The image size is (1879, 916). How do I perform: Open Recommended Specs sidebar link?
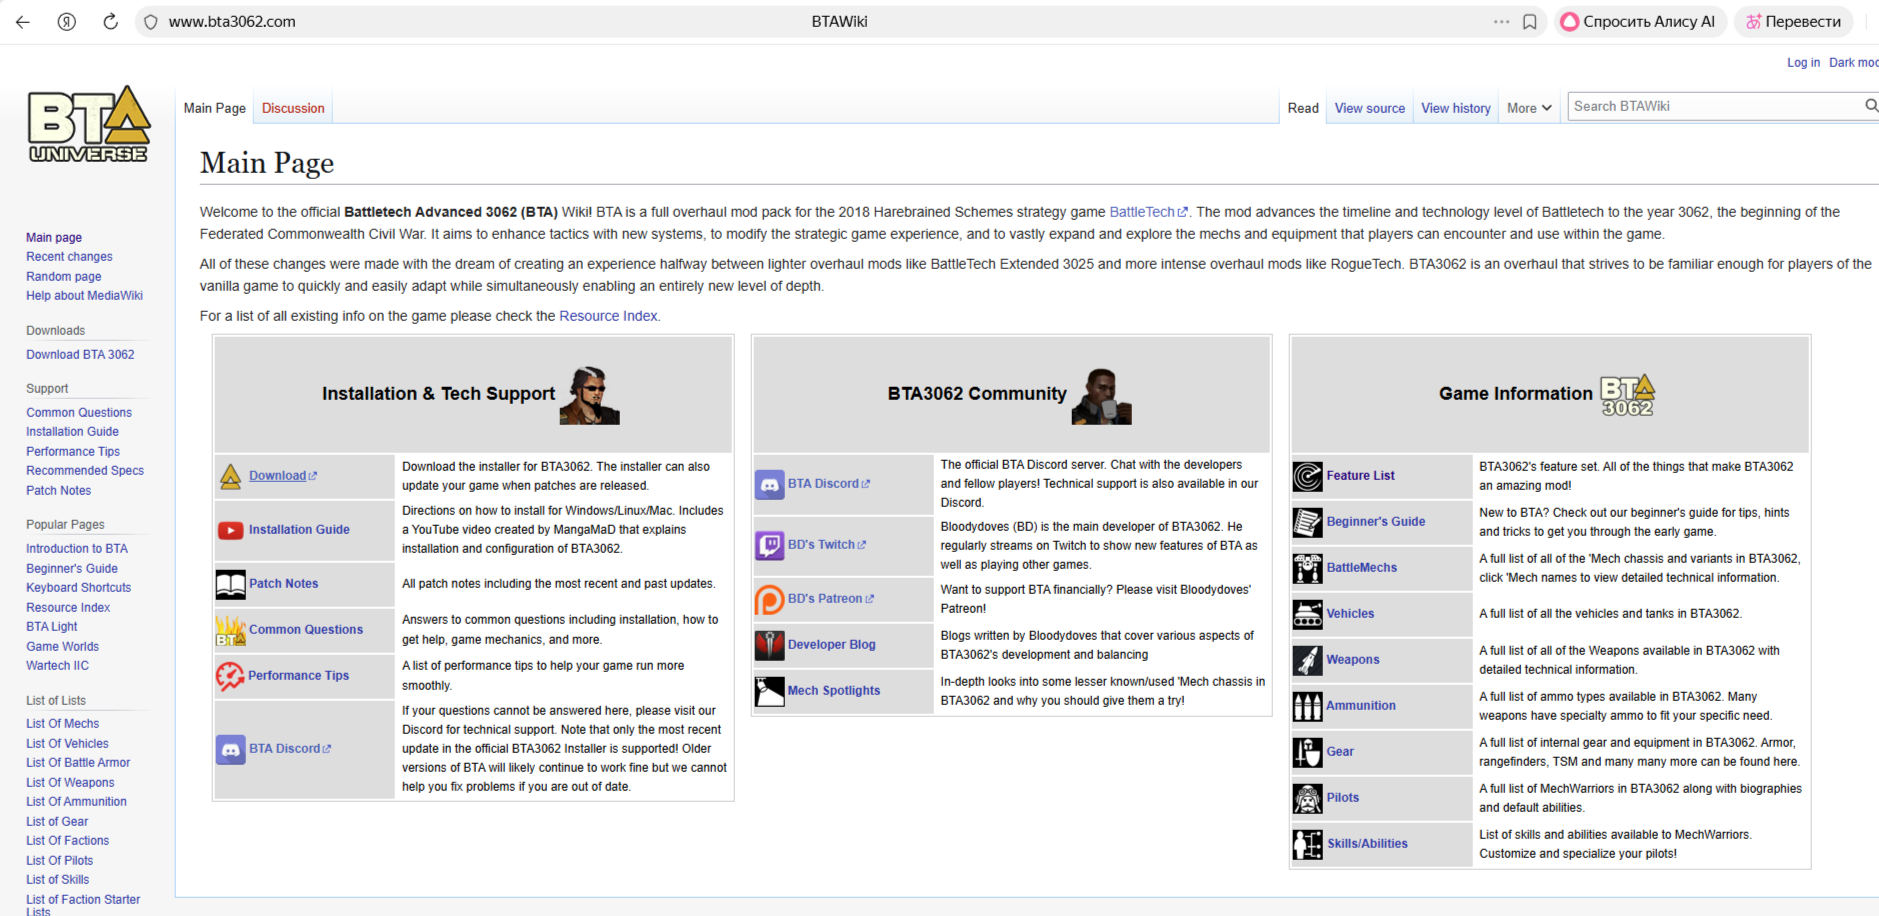85,471
